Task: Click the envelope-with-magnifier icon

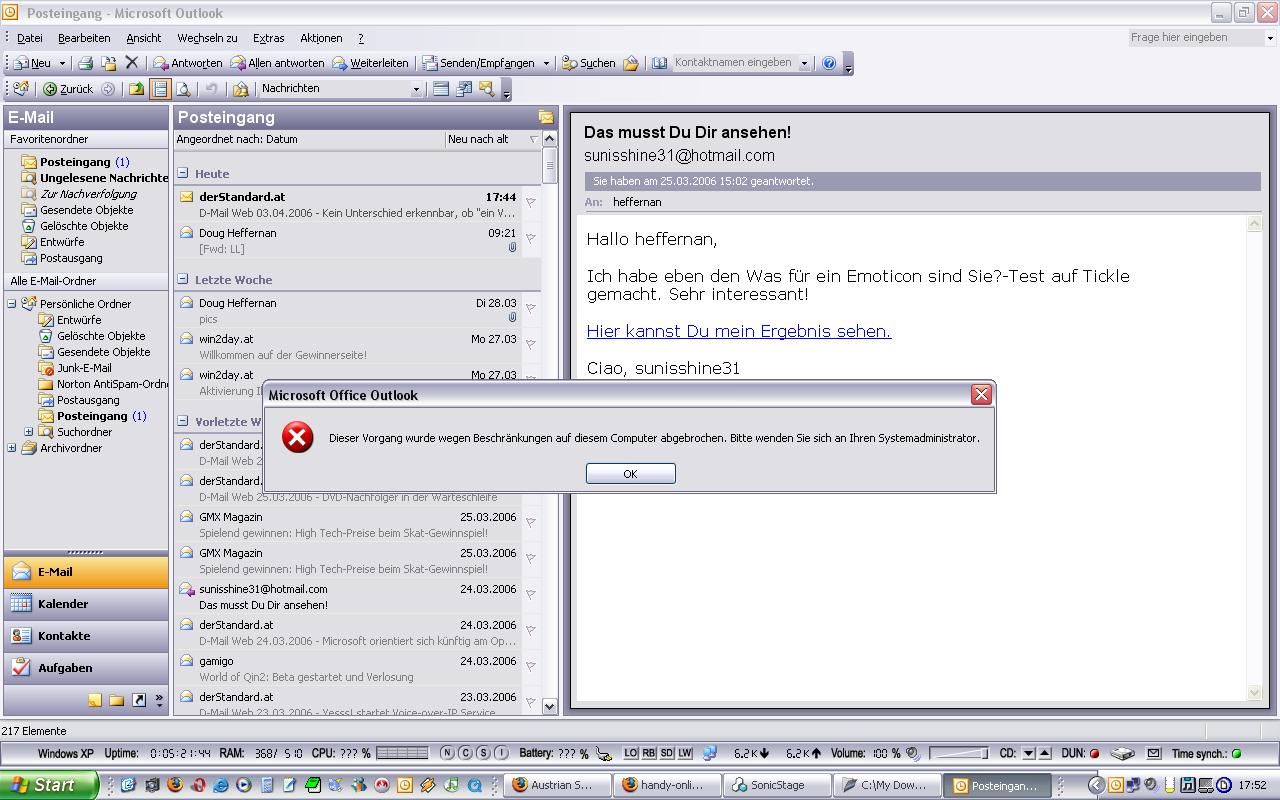Action: click(x=487, y=89)
